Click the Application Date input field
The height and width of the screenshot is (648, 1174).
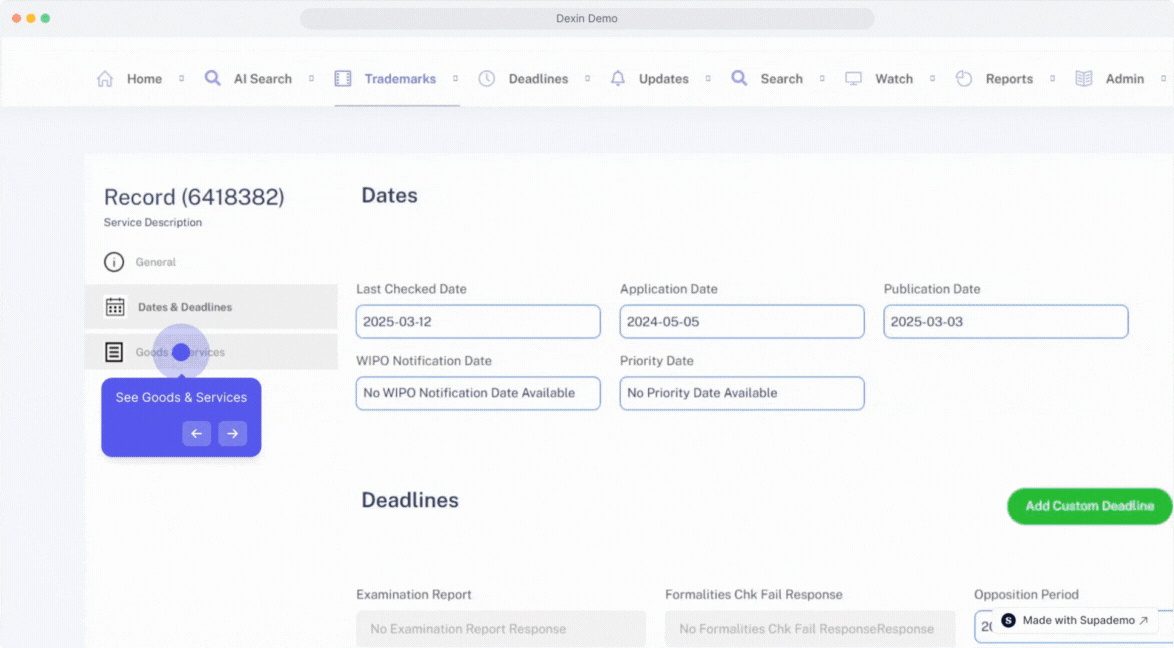pyautogui.click(x=741, y=321)
